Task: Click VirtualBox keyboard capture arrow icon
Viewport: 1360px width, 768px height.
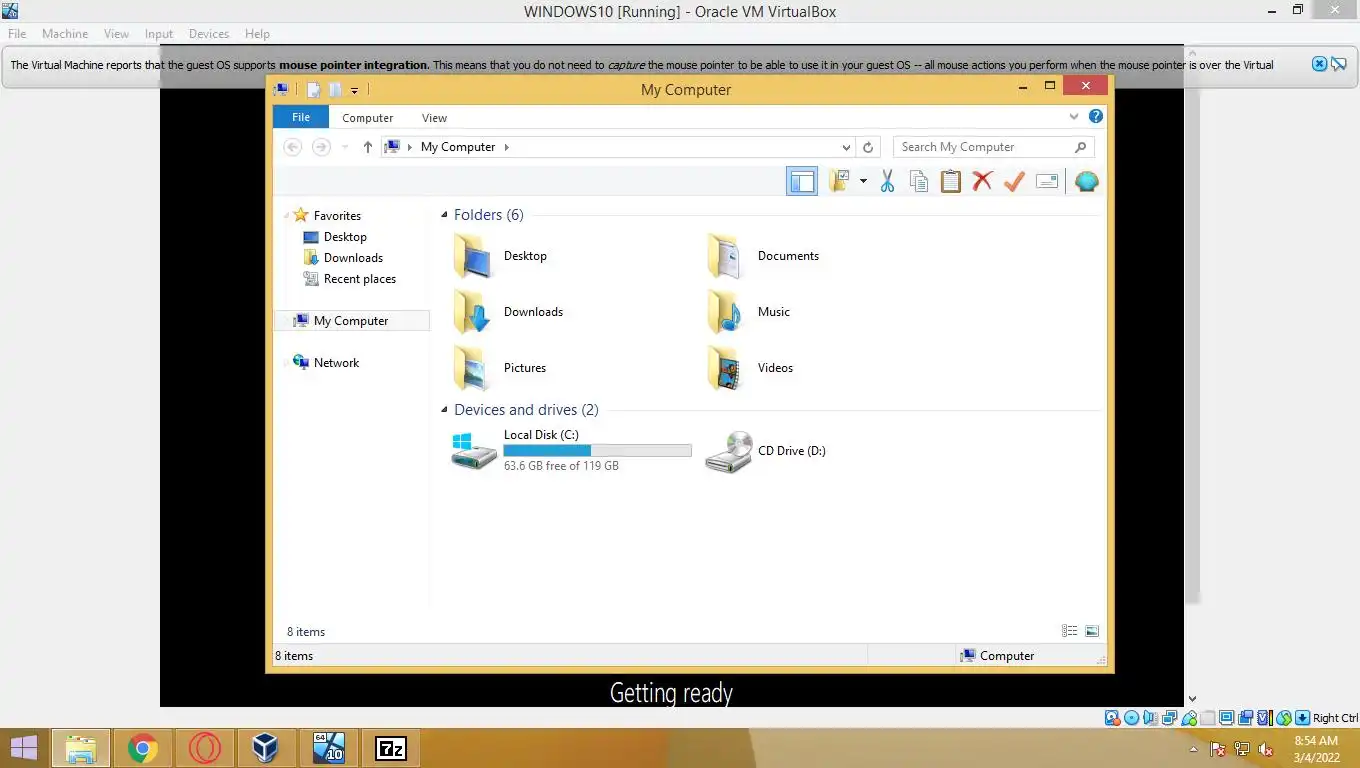Action: (x=1302, y=718)
